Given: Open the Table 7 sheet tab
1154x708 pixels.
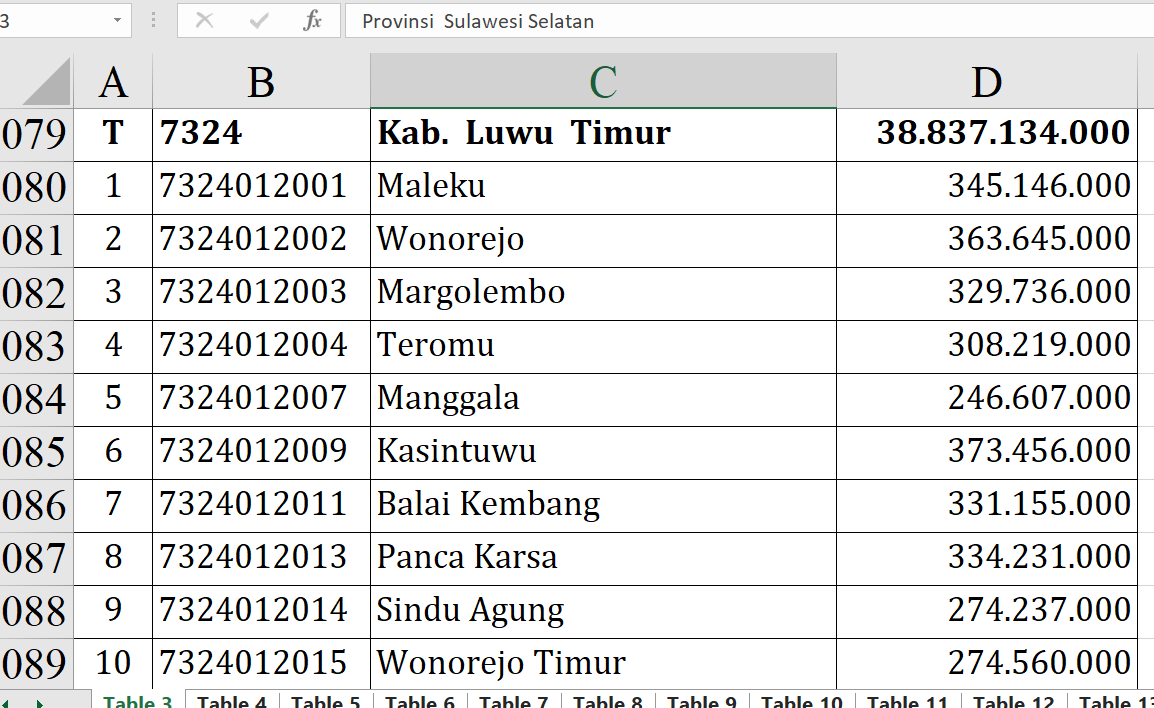Looking at the screenshot, I should (514, 702).
